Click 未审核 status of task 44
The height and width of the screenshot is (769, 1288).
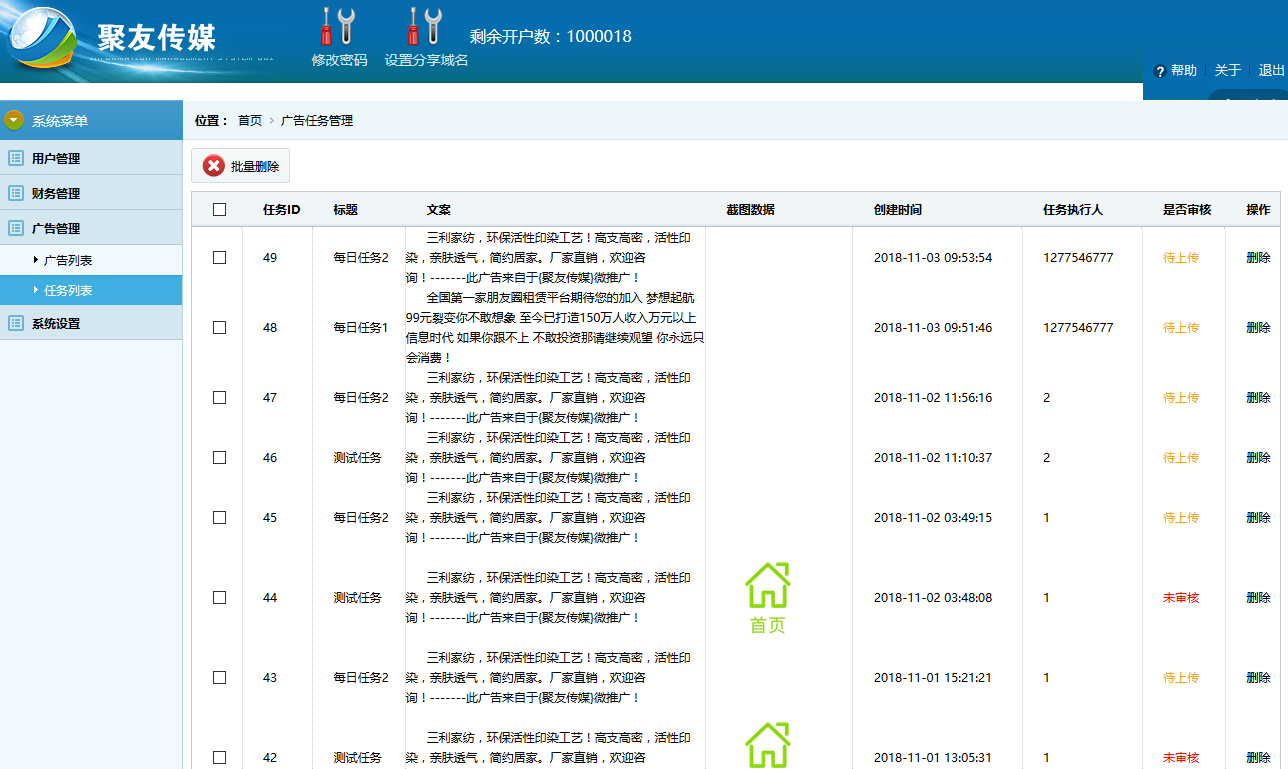click(x=1181, y=598)
